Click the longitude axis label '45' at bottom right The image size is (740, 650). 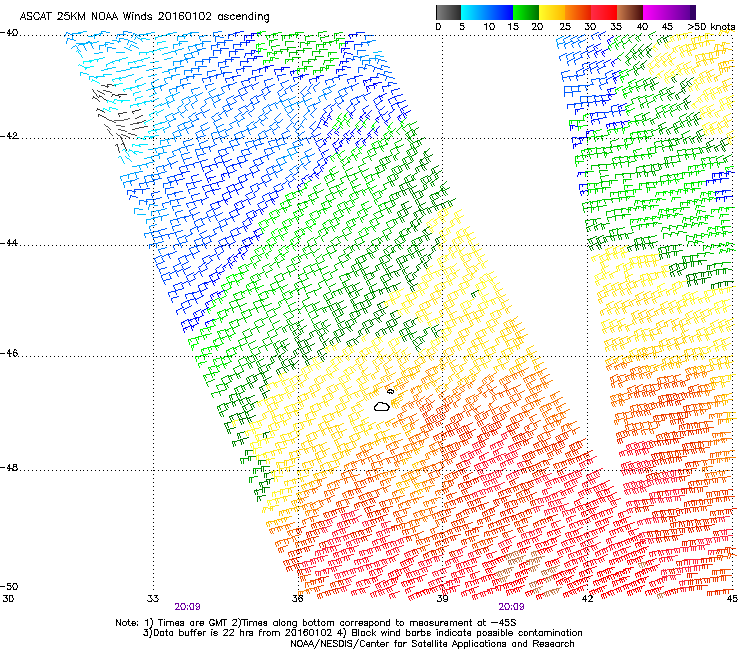click(732, 599)
